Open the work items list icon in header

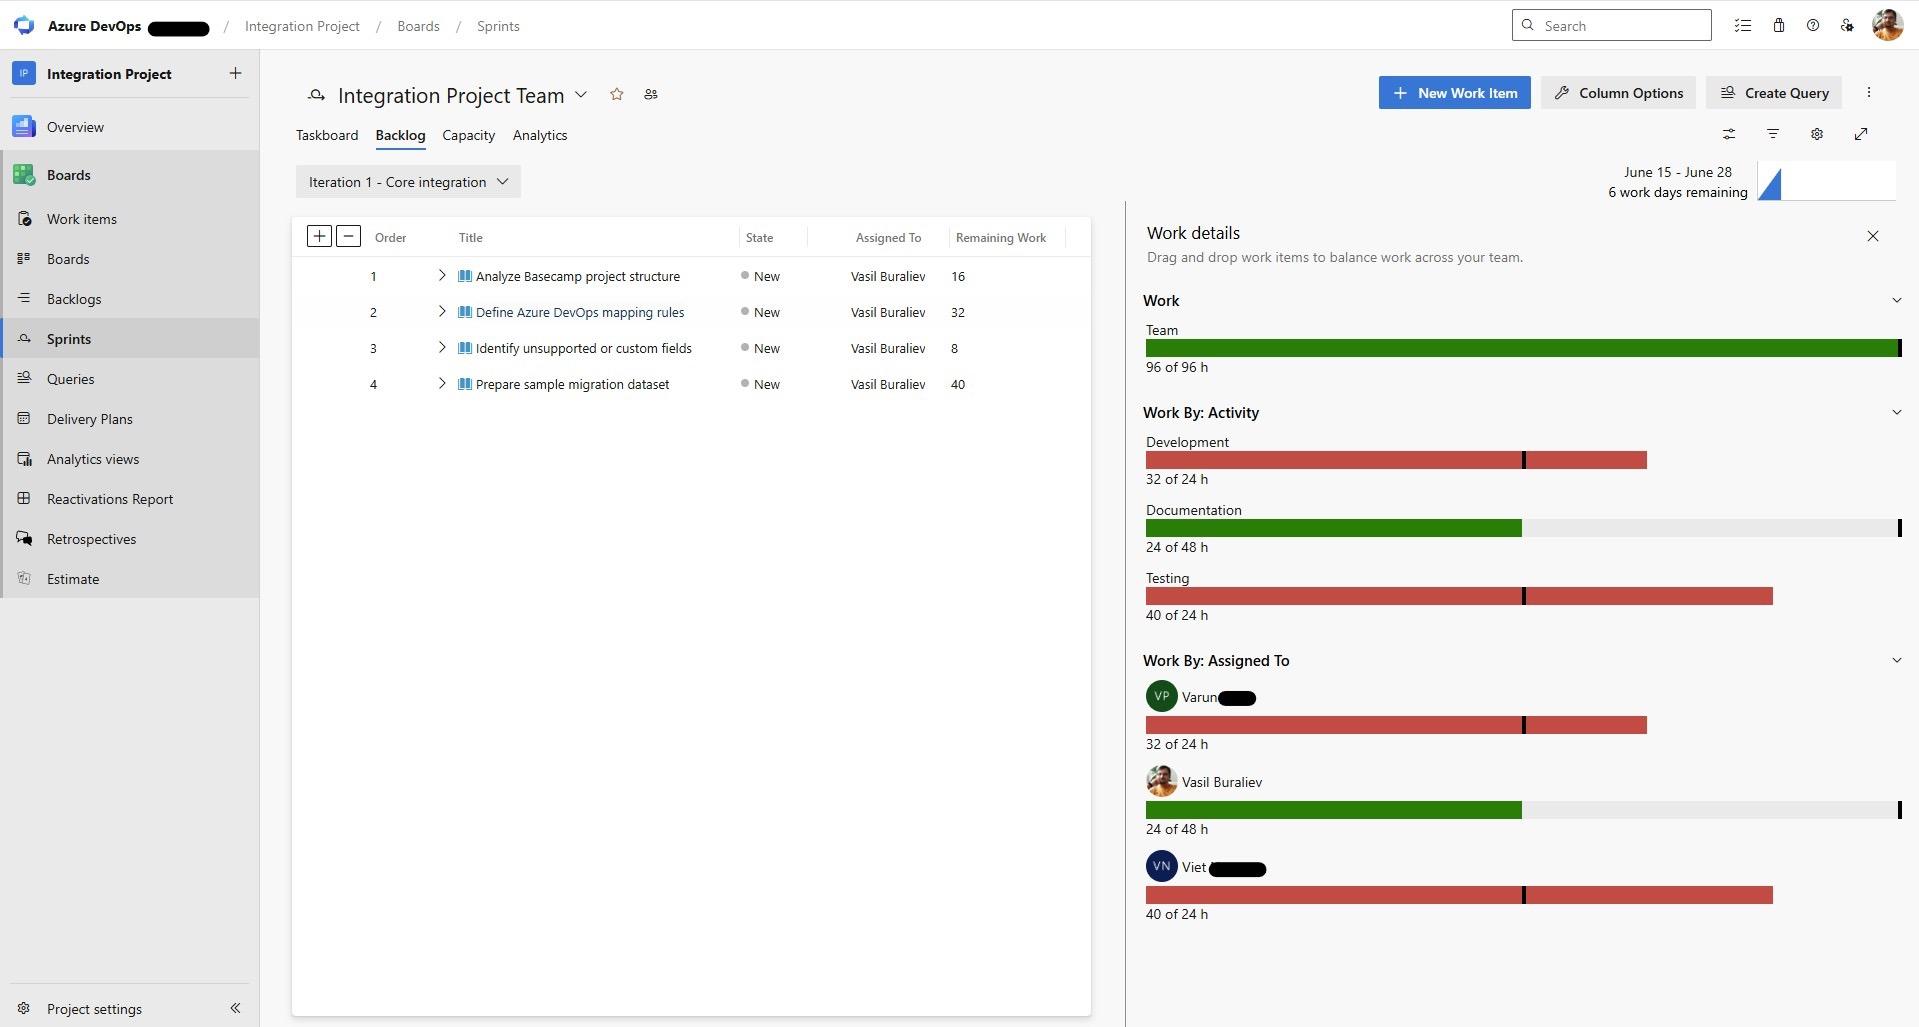point(1743,26)
